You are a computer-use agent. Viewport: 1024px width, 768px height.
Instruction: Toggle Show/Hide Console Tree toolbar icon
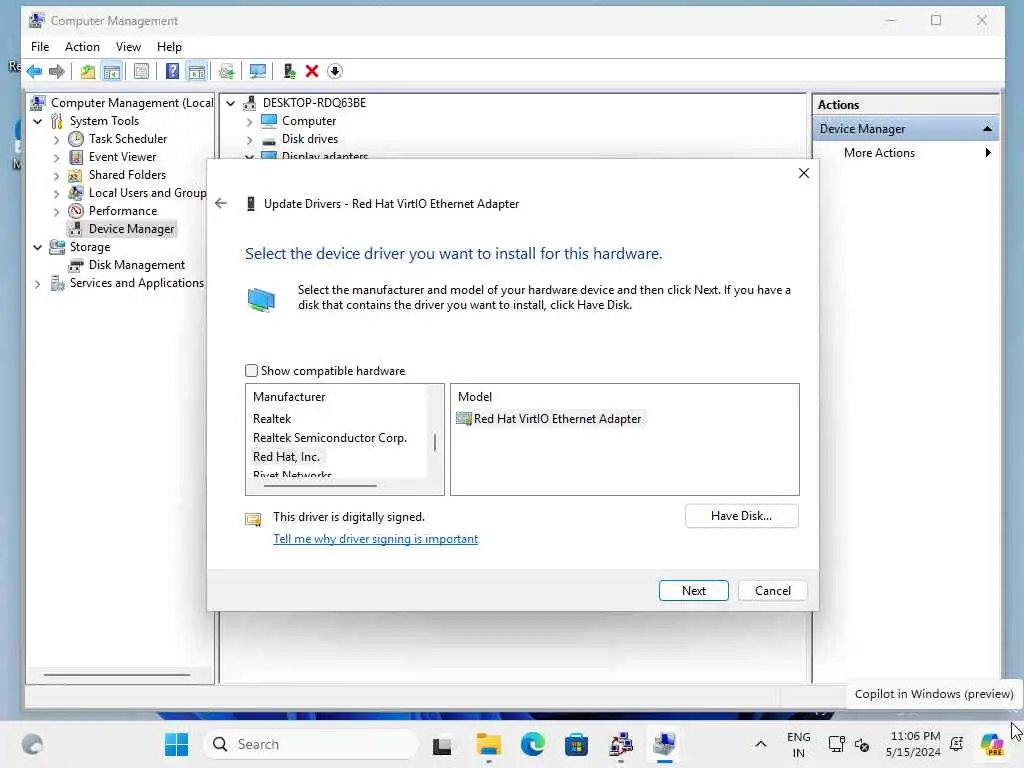click(x=112, y=71)
